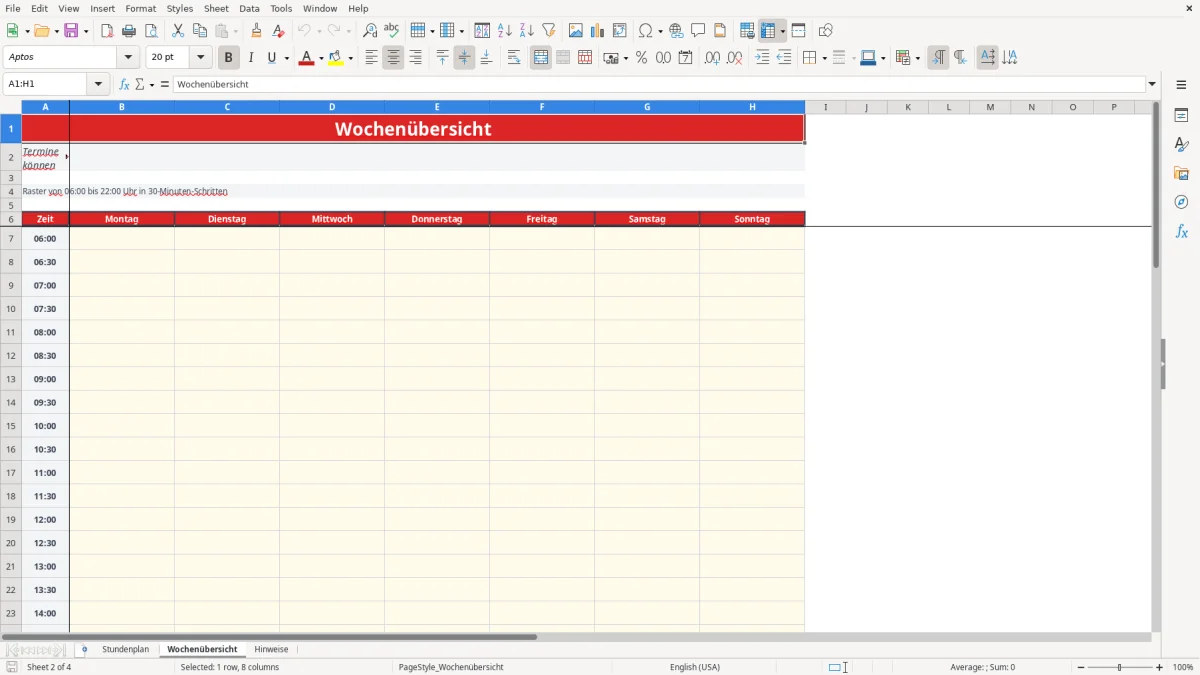Image resolution: width=1200 pixels, height=675 pixels.
Task: Open the sidebar Properties panel icon
Action: [x=1181, y=116]
